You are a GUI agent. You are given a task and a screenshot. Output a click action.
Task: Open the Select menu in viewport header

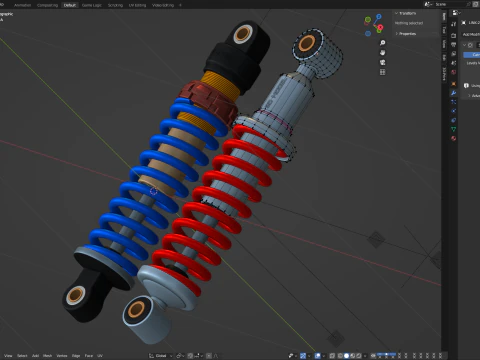[x=22, y=356]
